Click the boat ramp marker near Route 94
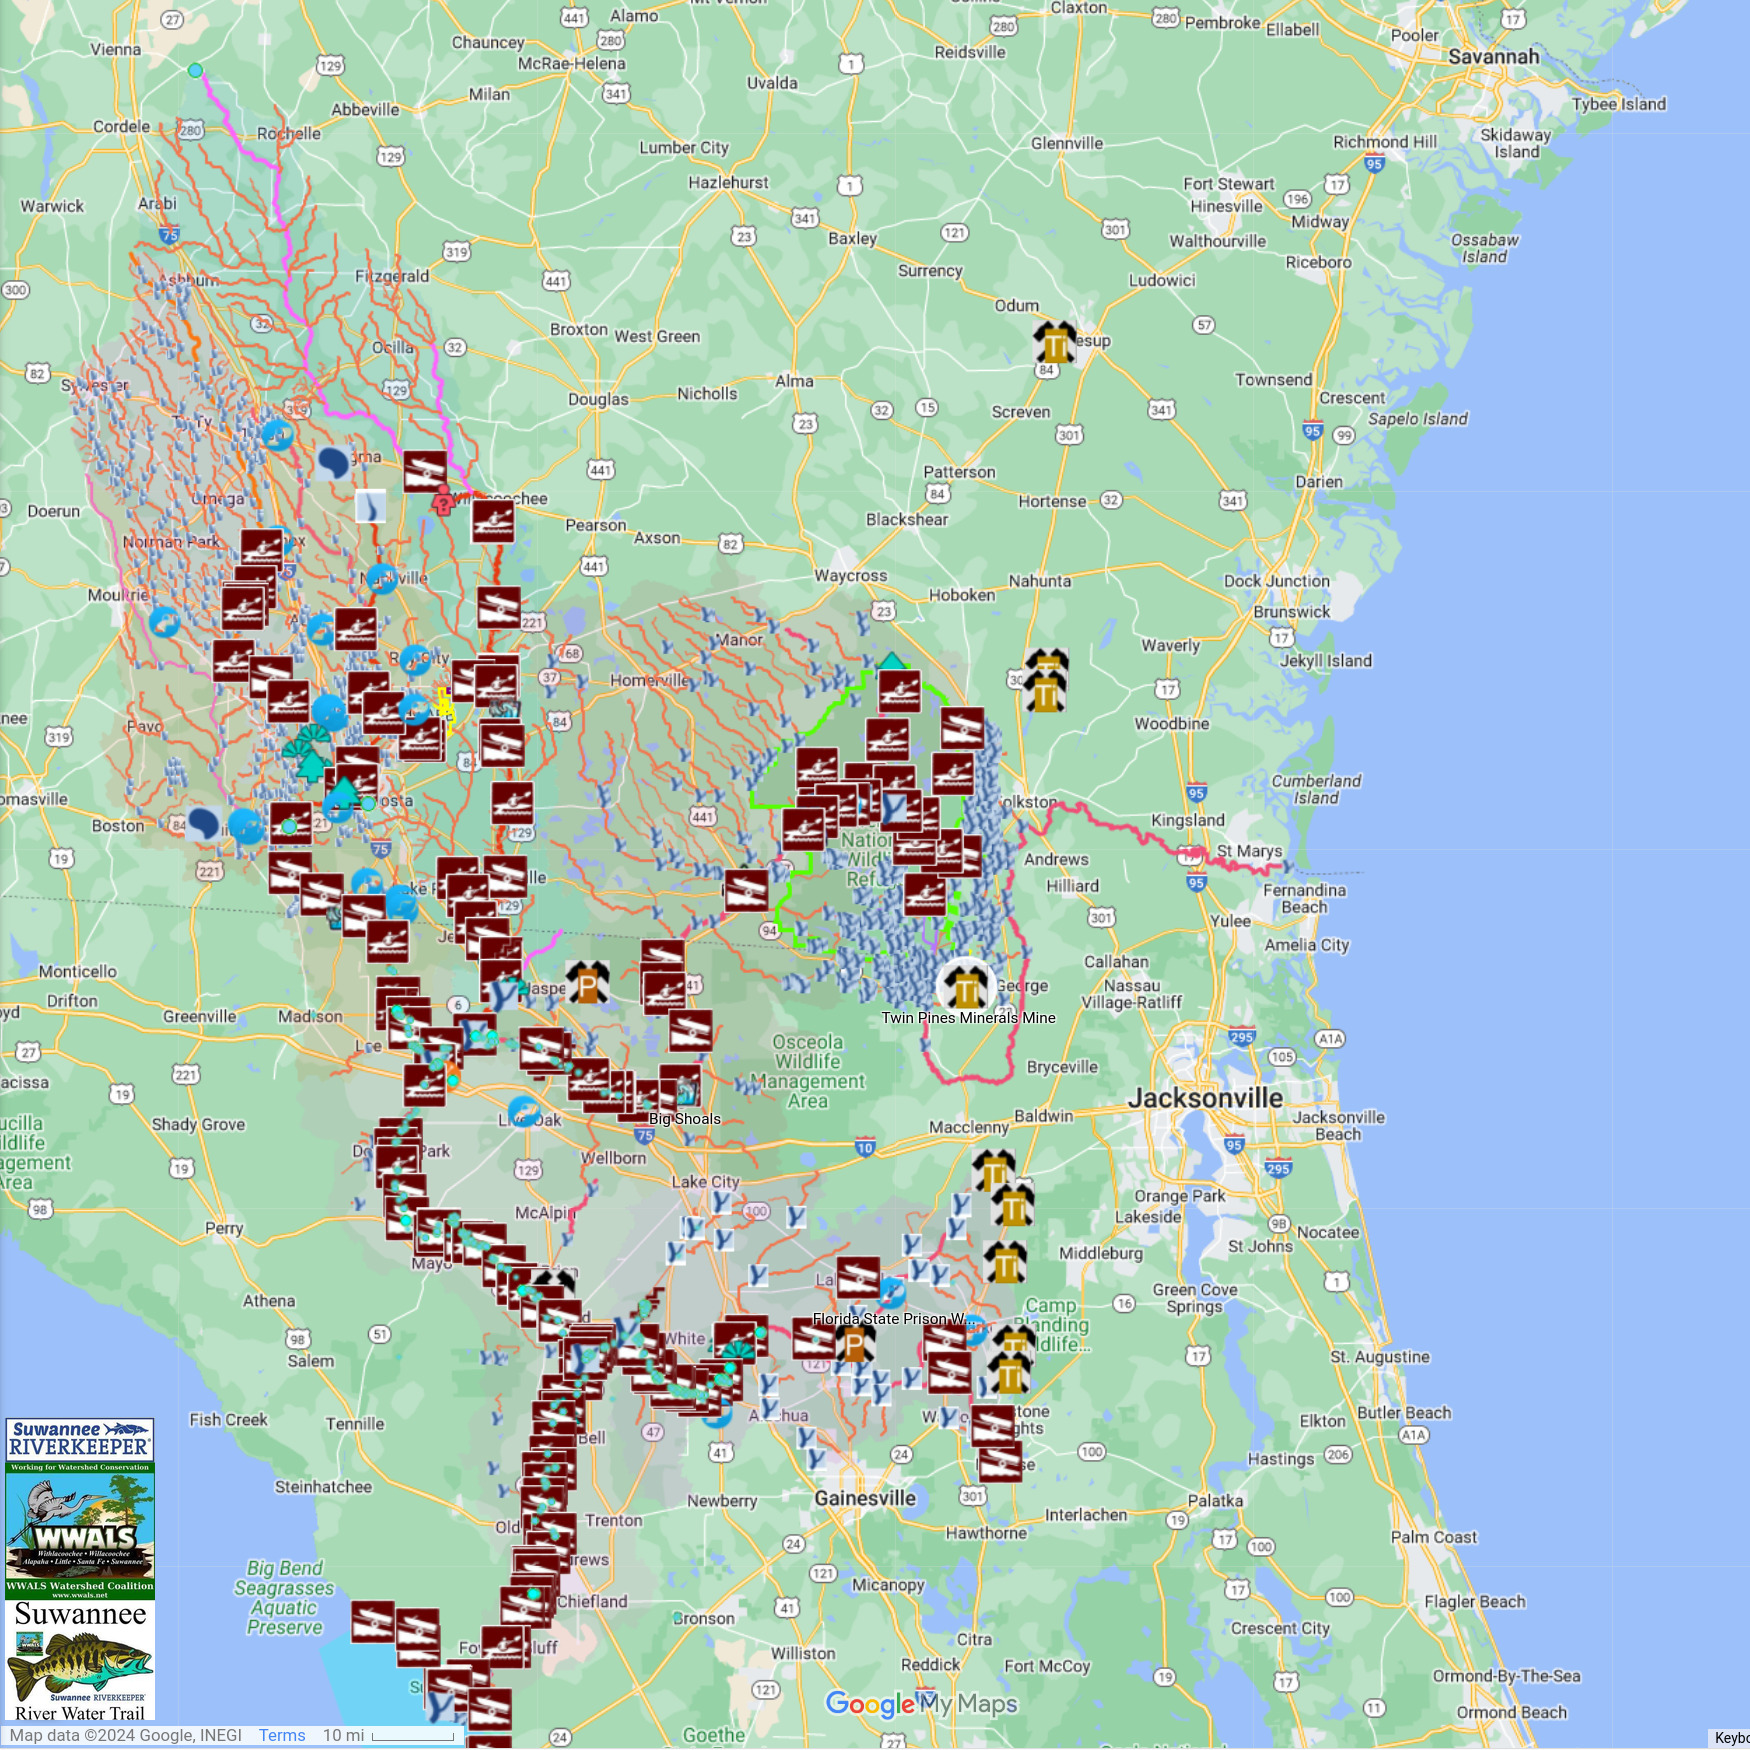Viewport: 1750px width, 1750px height. (747, 890)
